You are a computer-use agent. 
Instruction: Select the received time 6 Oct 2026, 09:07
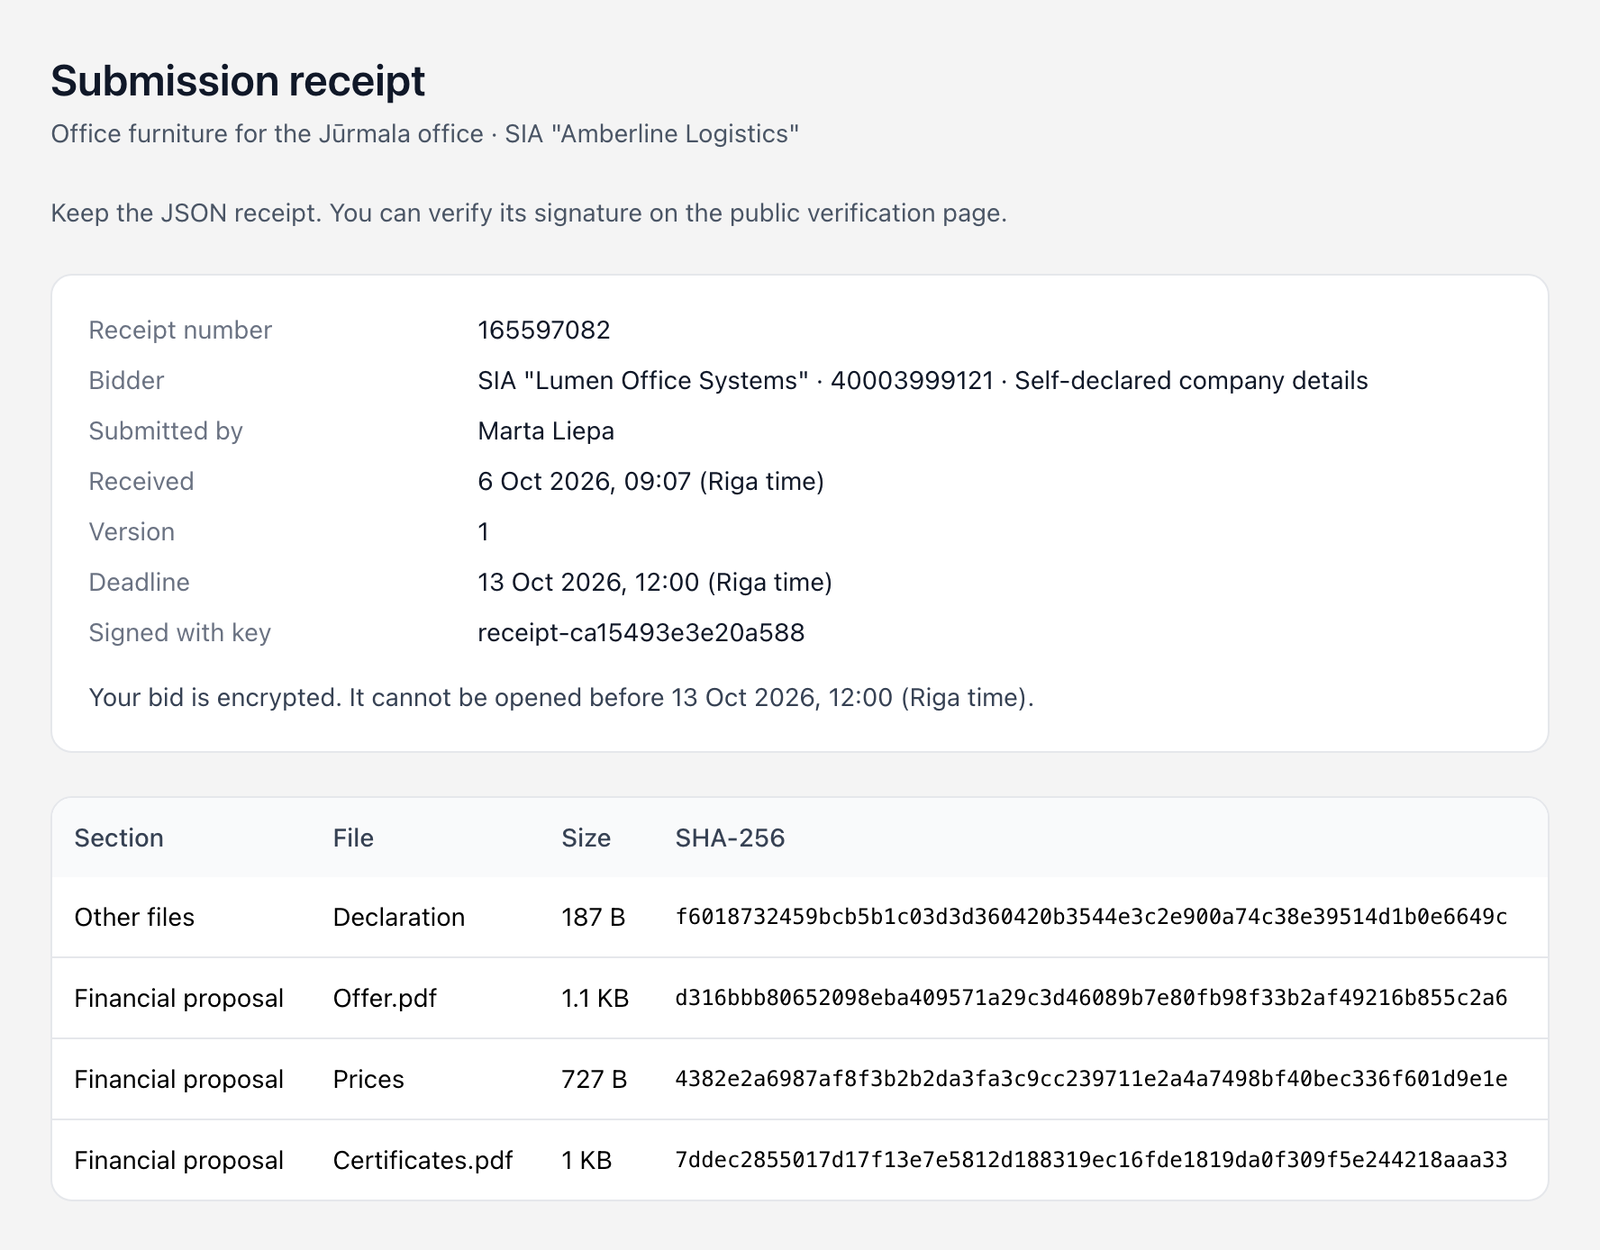[x=651, y=482]
